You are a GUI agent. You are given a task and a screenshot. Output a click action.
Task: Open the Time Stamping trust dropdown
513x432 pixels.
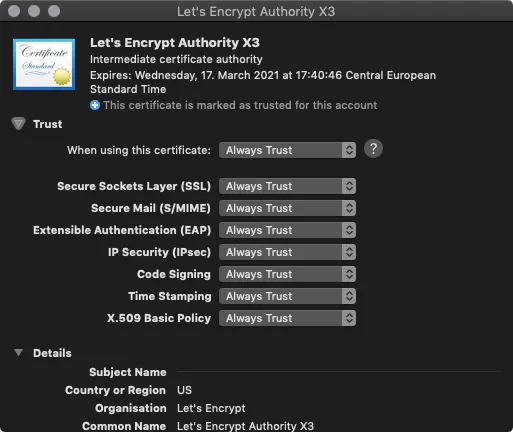tap(287, 296)
